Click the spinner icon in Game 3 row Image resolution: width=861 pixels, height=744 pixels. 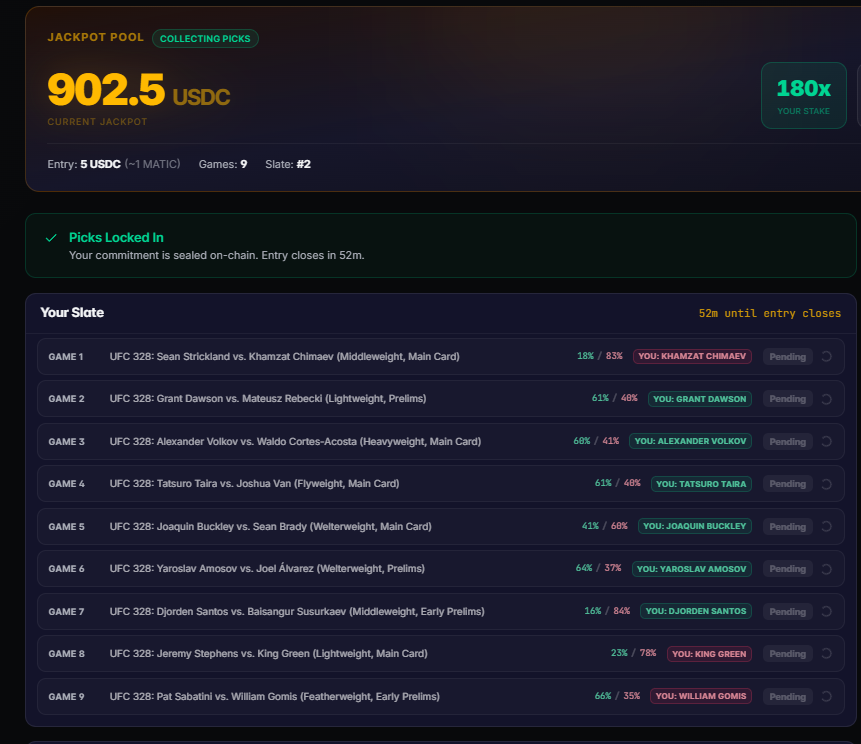(x=826, y=441)
